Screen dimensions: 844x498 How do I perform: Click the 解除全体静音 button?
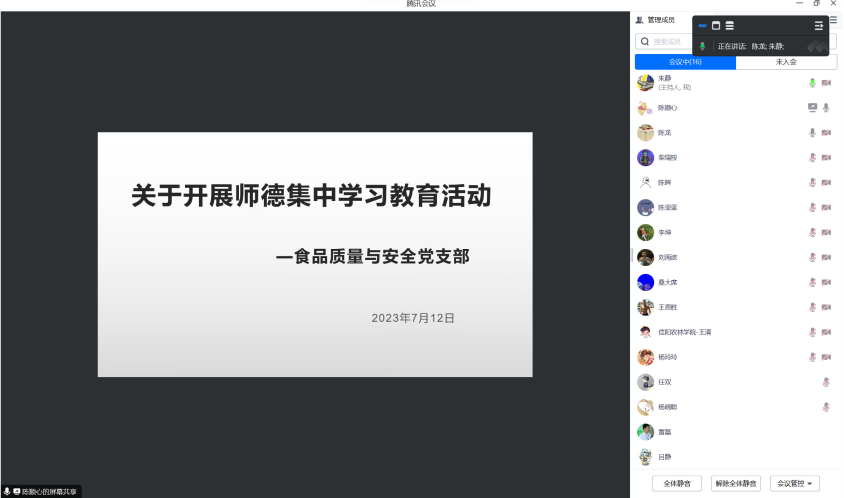tap(735, 483)
